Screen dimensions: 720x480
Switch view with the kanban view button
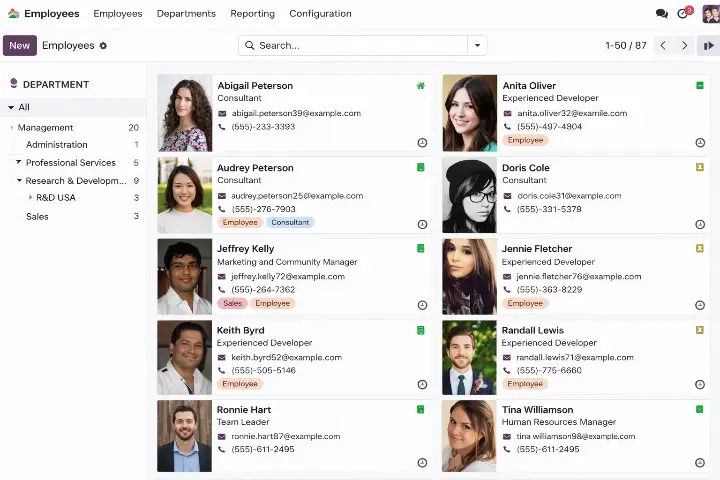coord(708,45)
